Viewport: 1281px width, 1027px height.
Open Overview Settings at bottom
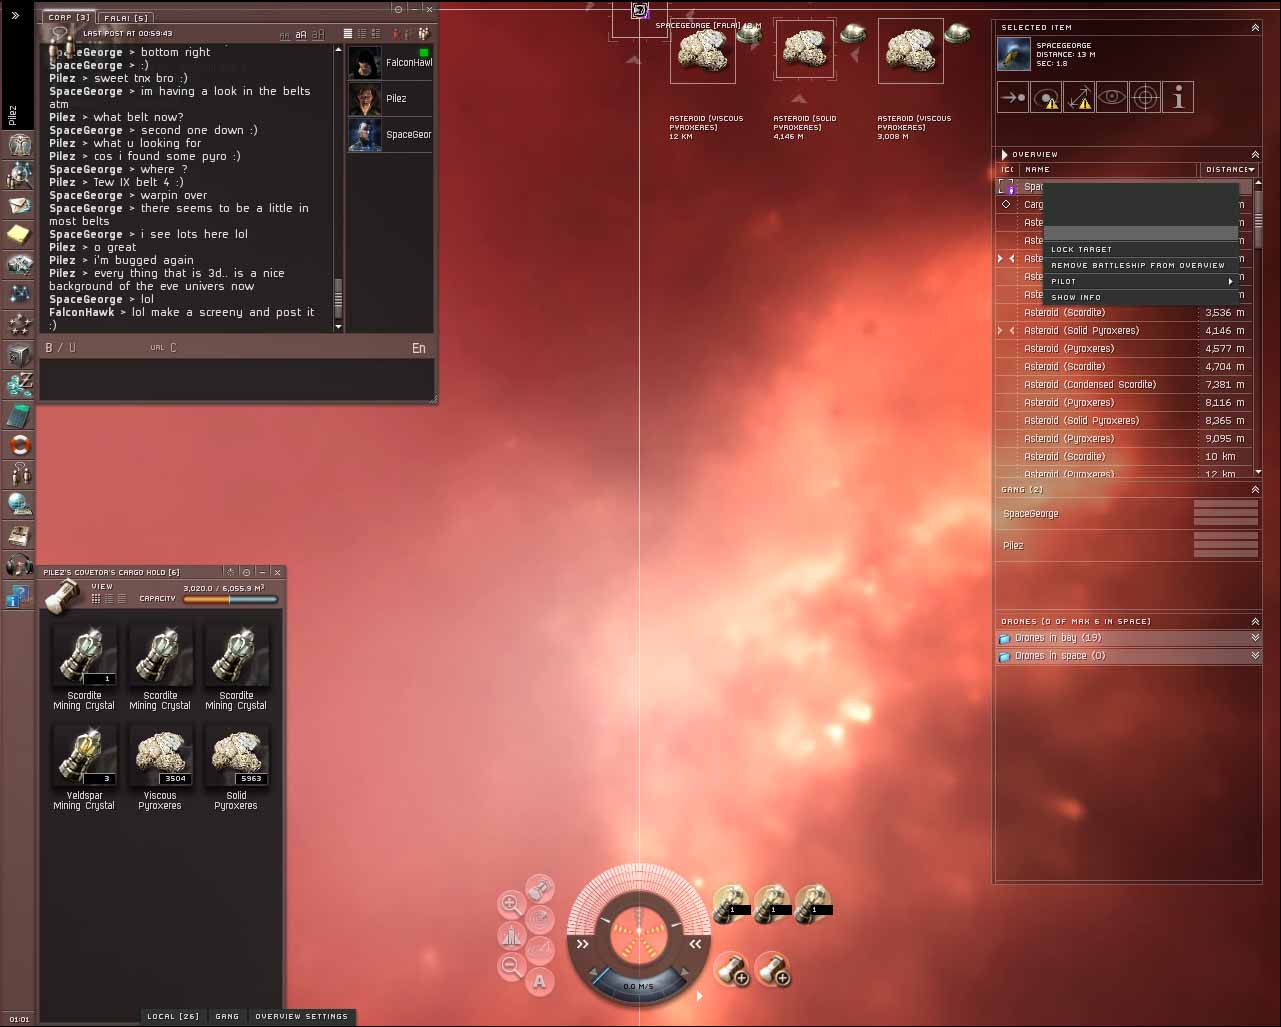point(302,1017)
